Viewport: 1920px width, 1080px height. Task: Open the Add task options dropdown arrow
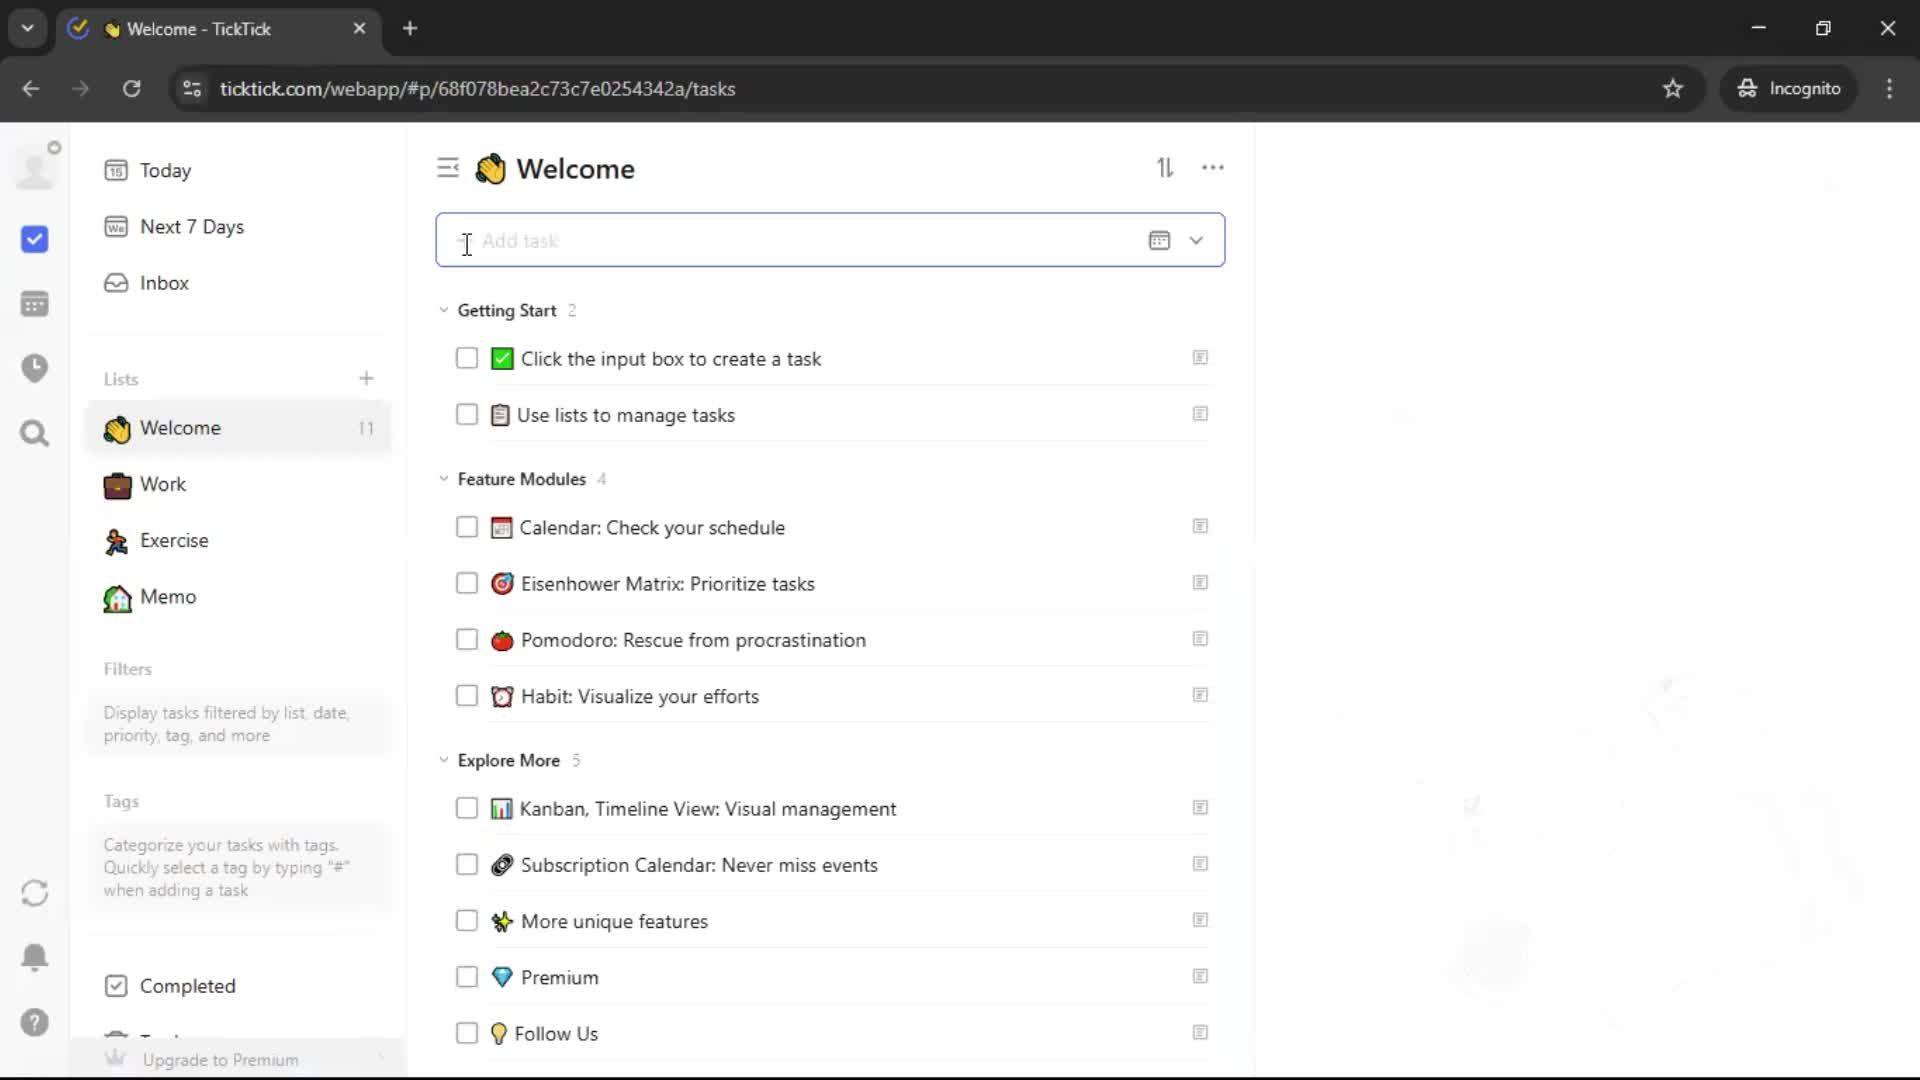[1196, 240]
